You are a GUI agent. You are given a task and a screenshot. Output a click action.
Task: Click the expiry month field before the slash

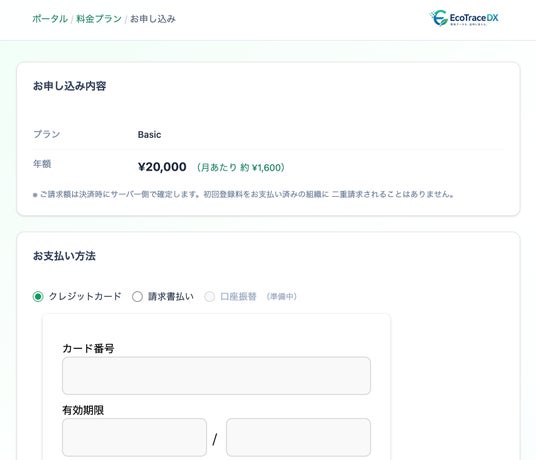(134, 437)
